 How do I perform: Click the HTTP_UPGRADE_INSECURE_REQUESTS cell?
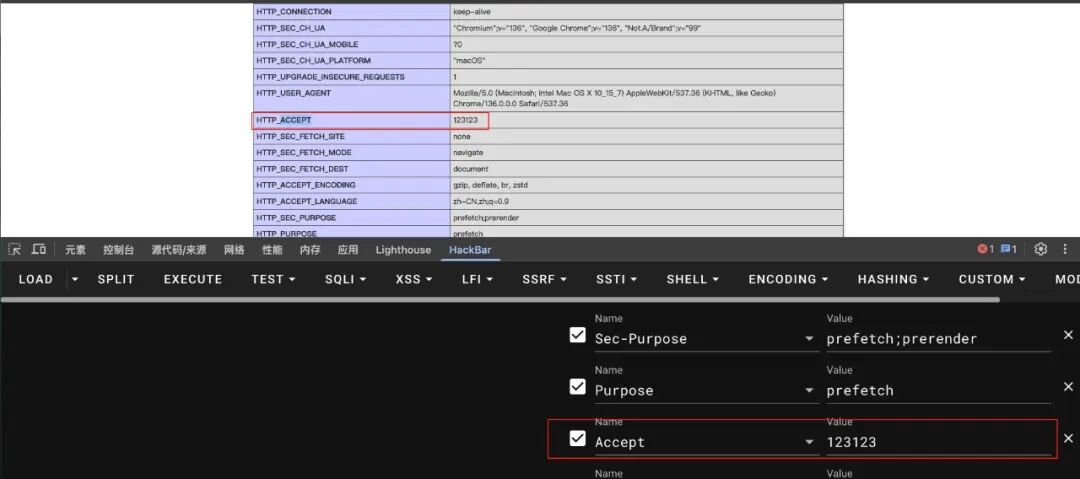pos(351,77)
